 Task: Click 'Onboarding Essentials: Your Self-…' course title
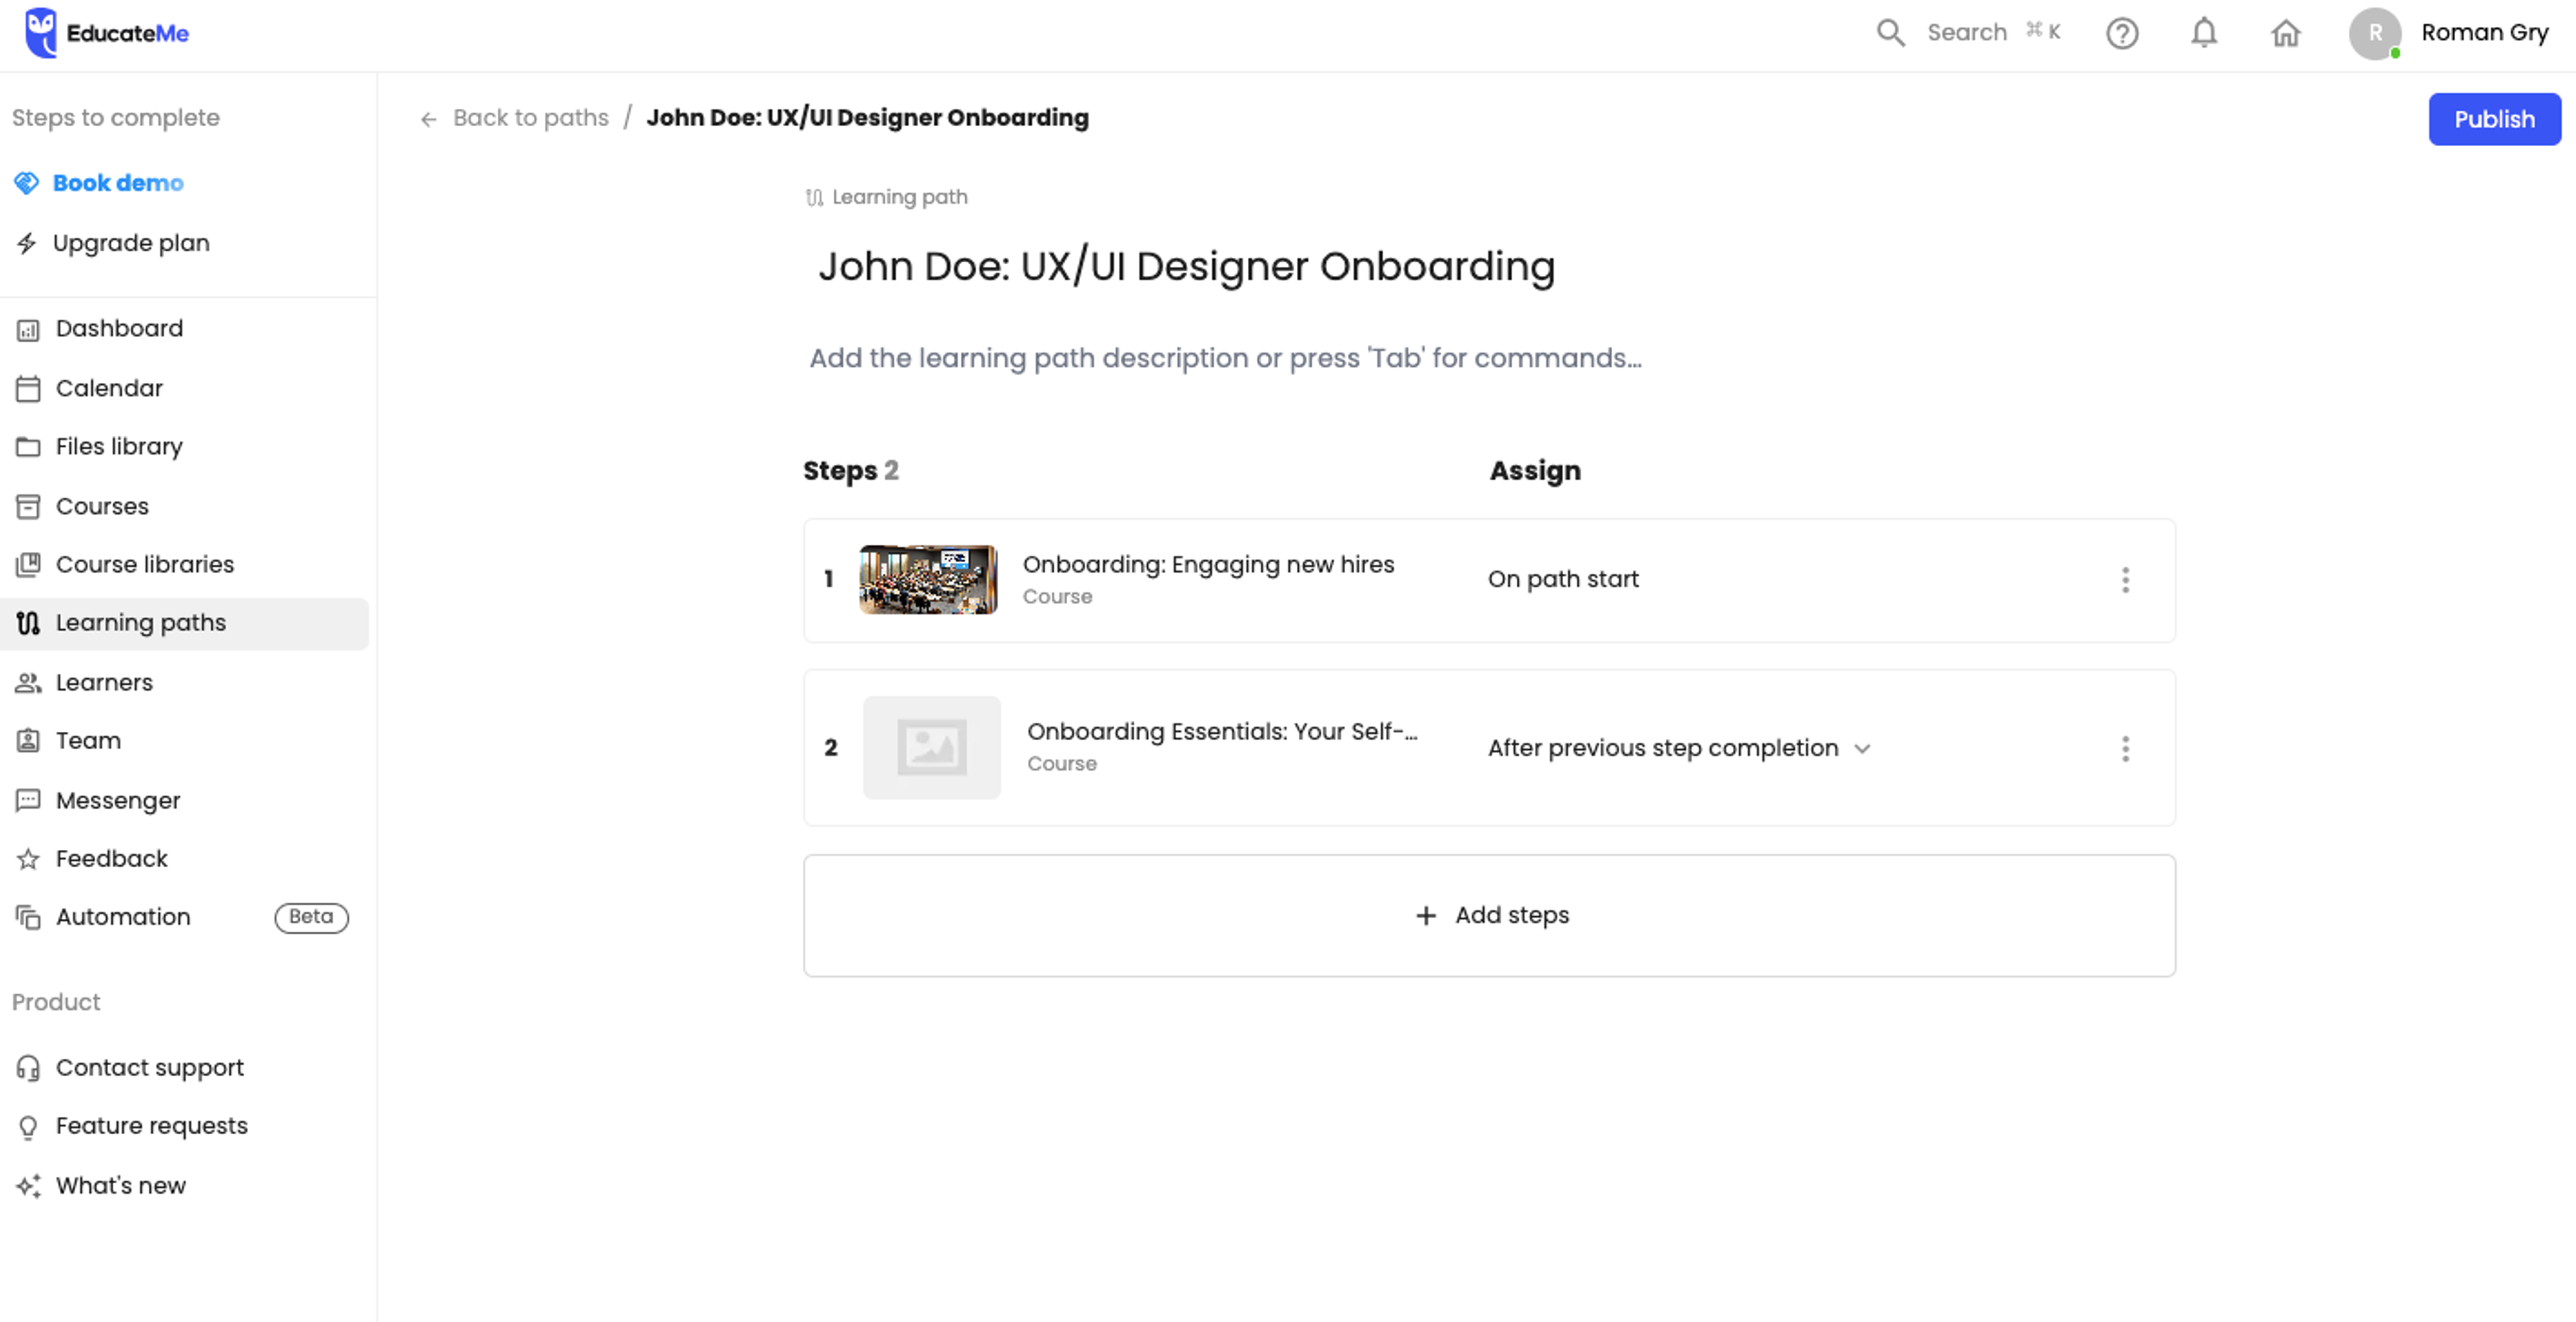pyautogui.click(x=1222, y=732)
